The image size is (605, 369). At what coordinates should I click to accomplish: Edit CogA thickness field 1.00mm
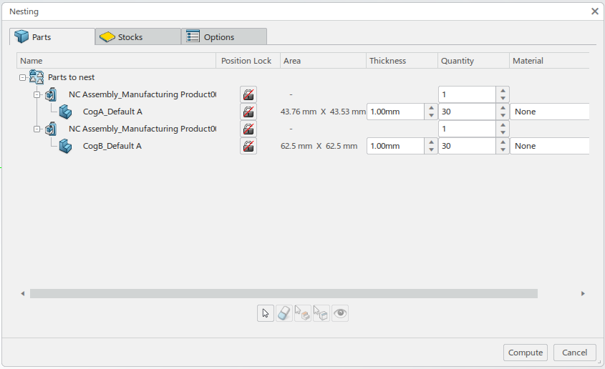(395, 112)
